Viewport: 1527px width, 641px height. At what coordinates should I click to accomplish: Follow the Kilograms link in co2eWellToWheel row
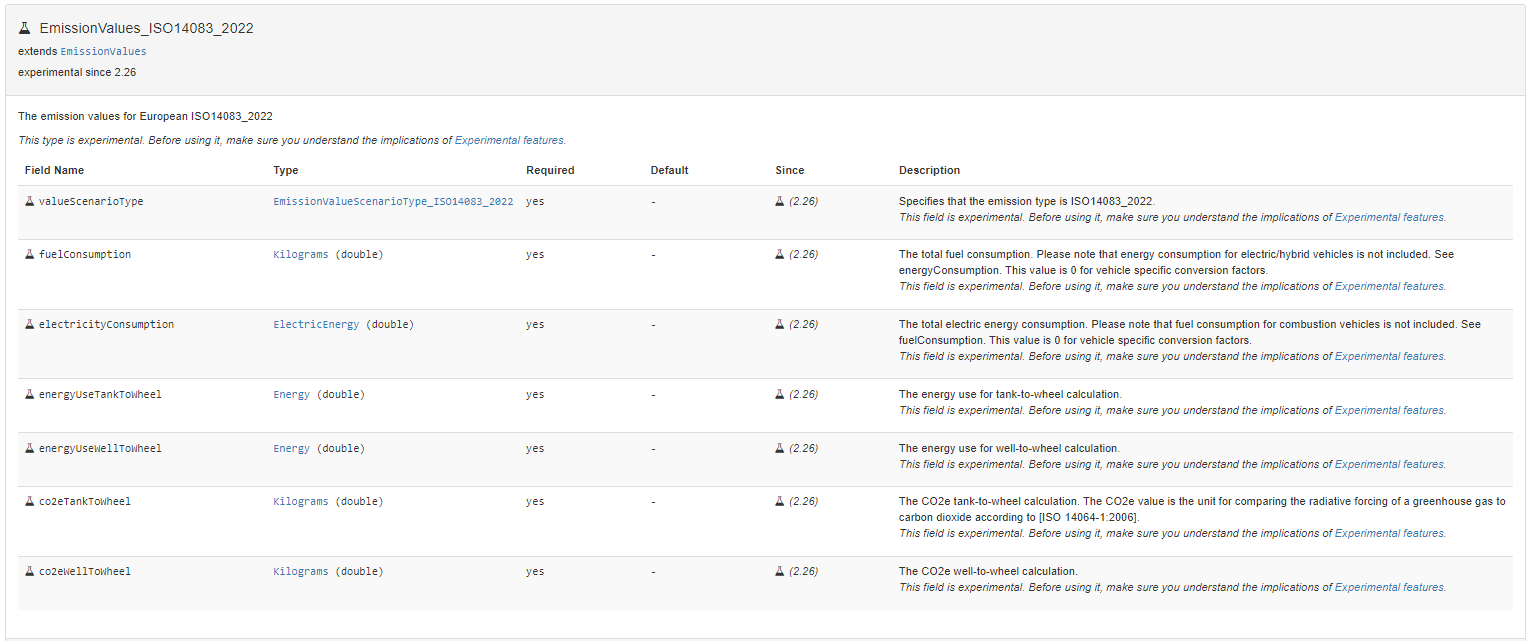(300, 571)
